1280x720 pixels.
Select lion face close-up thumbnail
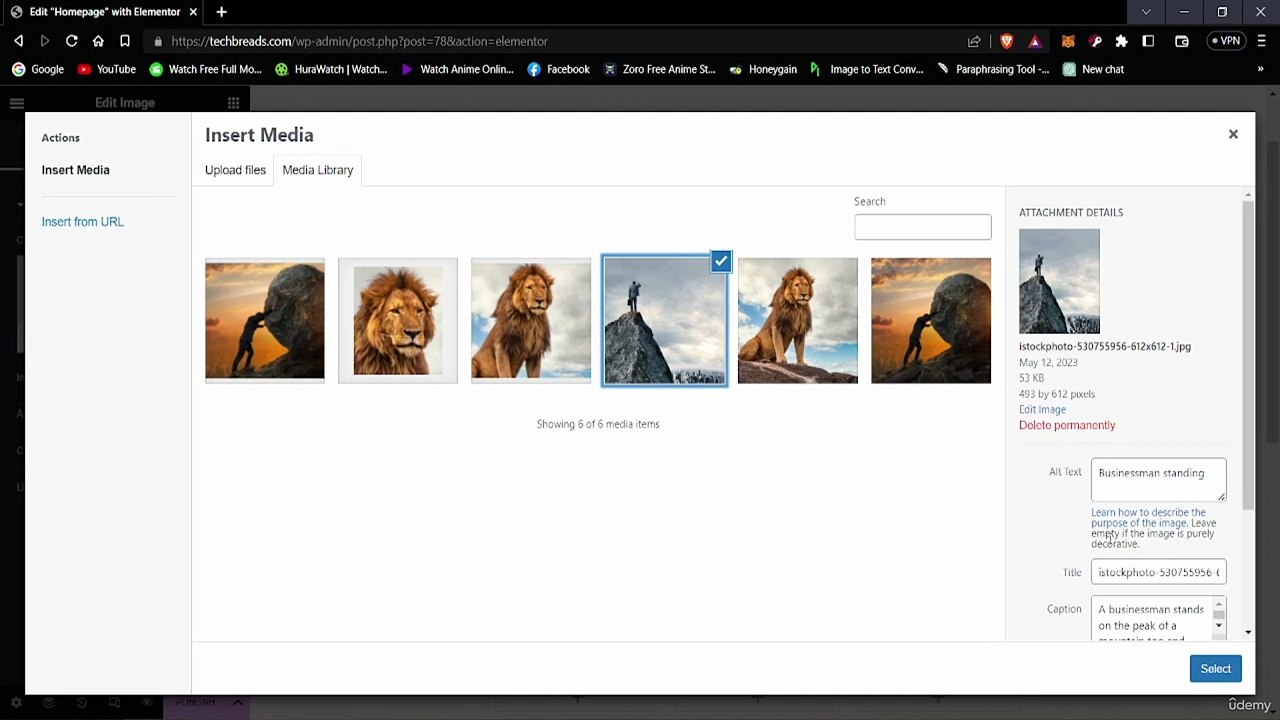[x=397, y=320]
